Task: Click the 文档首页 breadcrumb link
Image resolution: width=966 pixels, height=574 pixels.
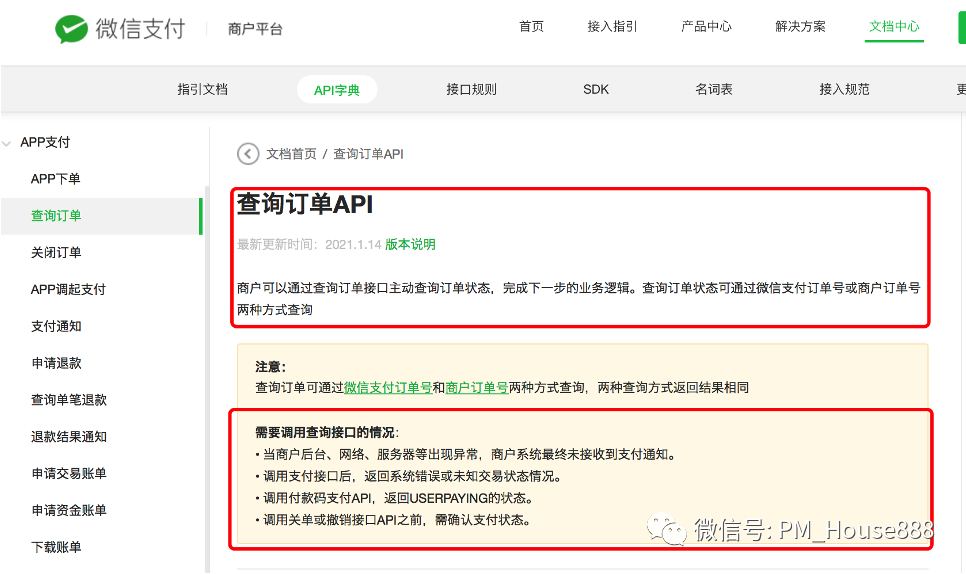Action: coord(291,154)
